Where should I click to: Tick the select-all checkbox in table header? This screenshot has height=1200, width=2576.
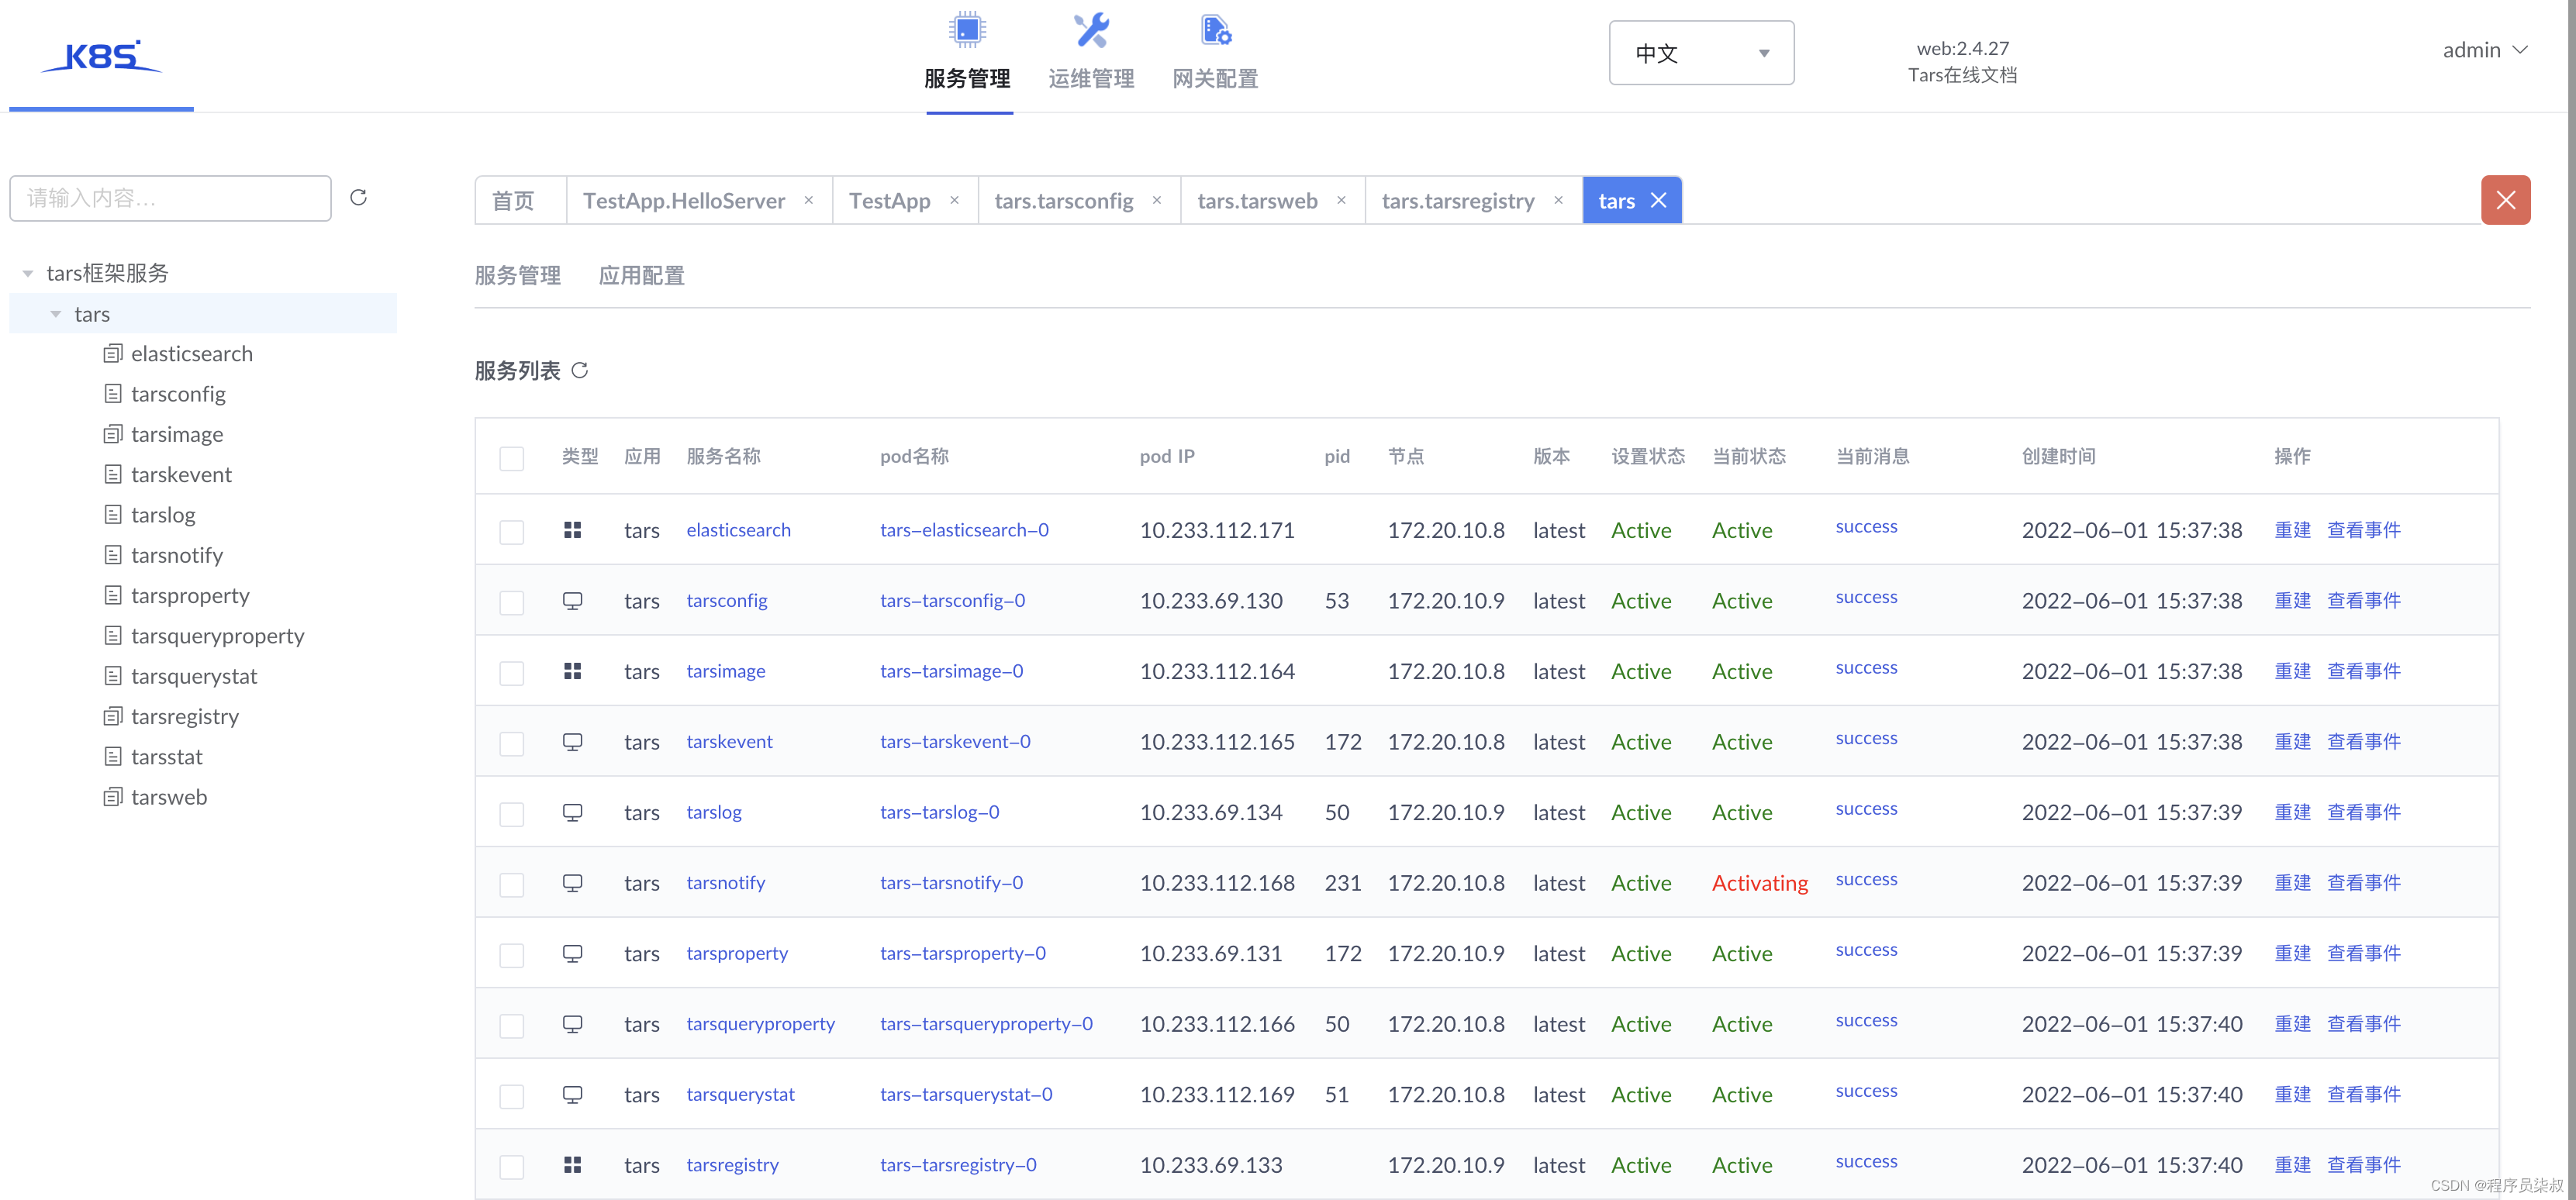click(x=512, y=458)
